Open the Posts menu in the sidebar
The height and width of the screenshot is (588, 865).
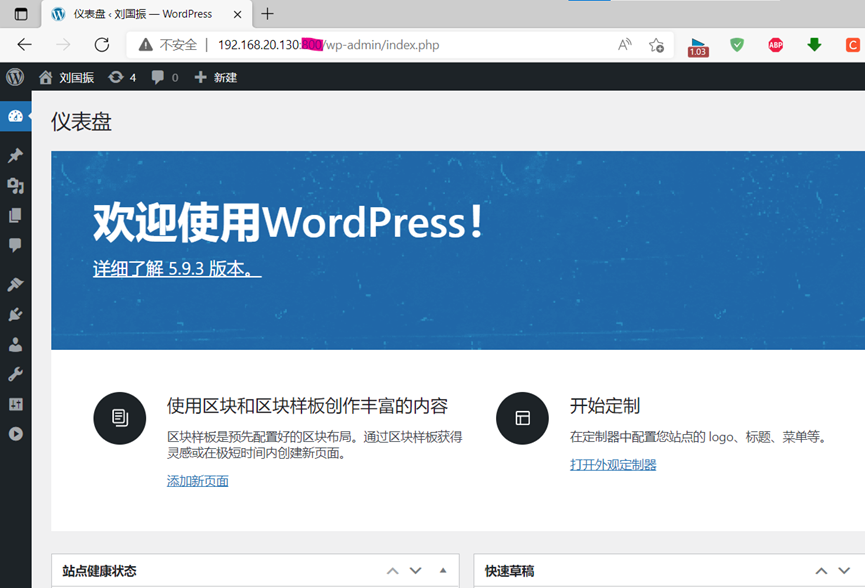click(x=15, y=155)
